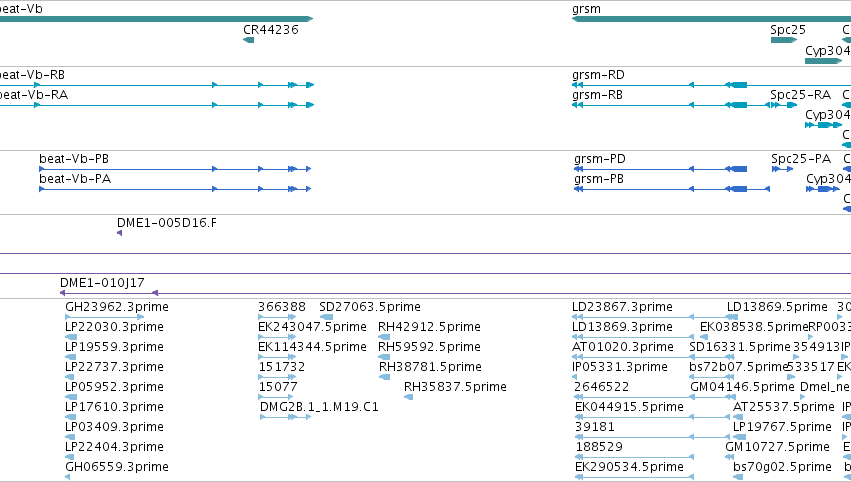Select the bs70g02.5prime EST label

coord(782,467)
